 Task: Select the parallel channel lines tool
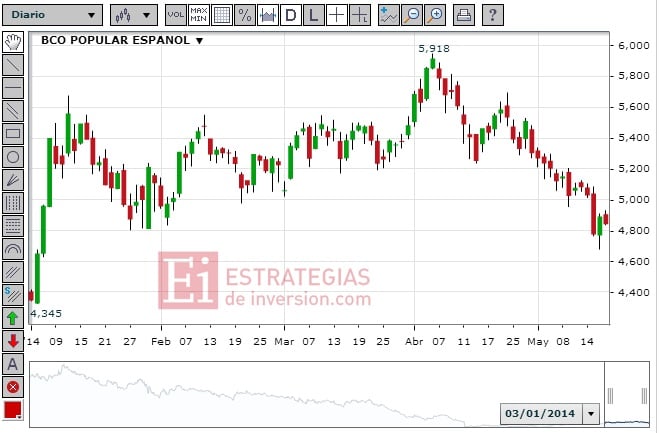point(13,111)
